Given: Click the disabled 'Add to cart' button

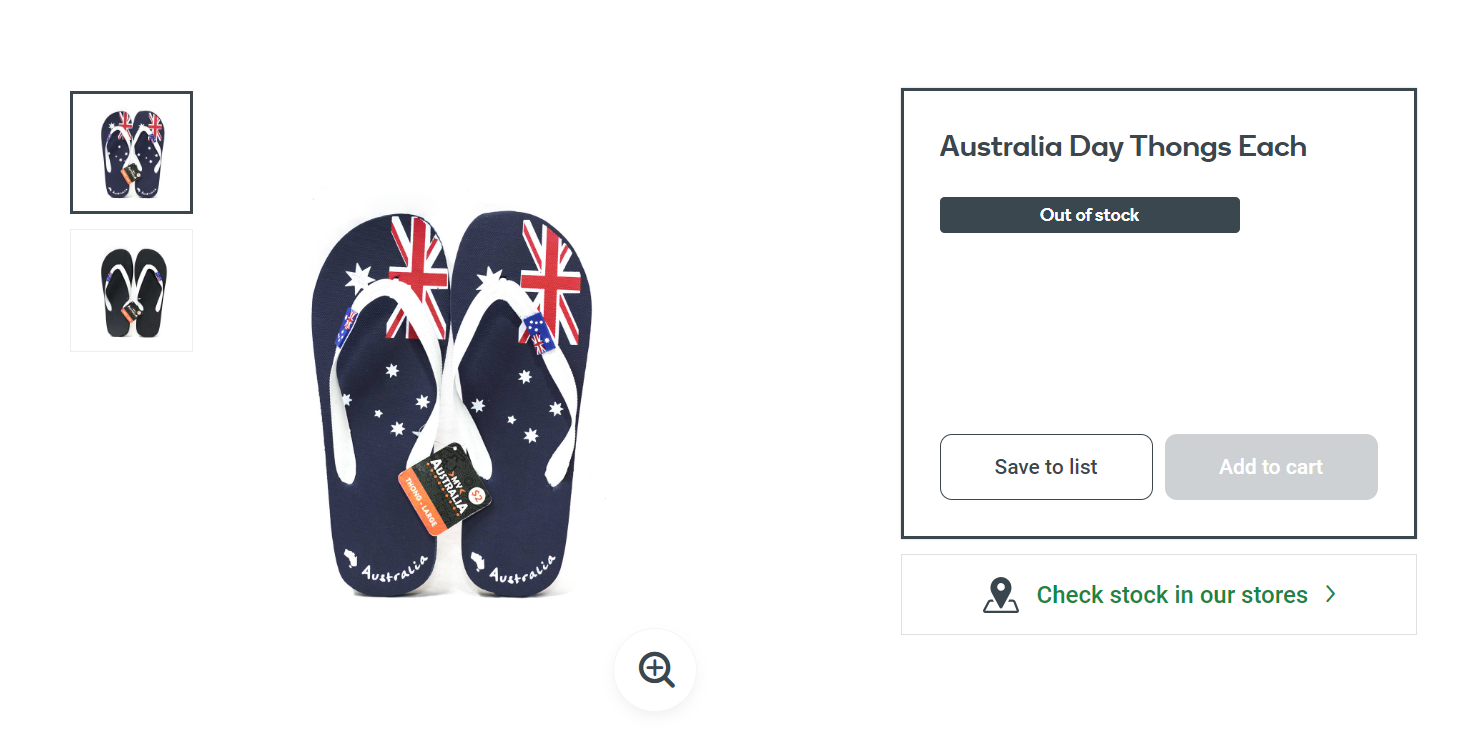Looking at the screenshot, I should pos(1271,466).
